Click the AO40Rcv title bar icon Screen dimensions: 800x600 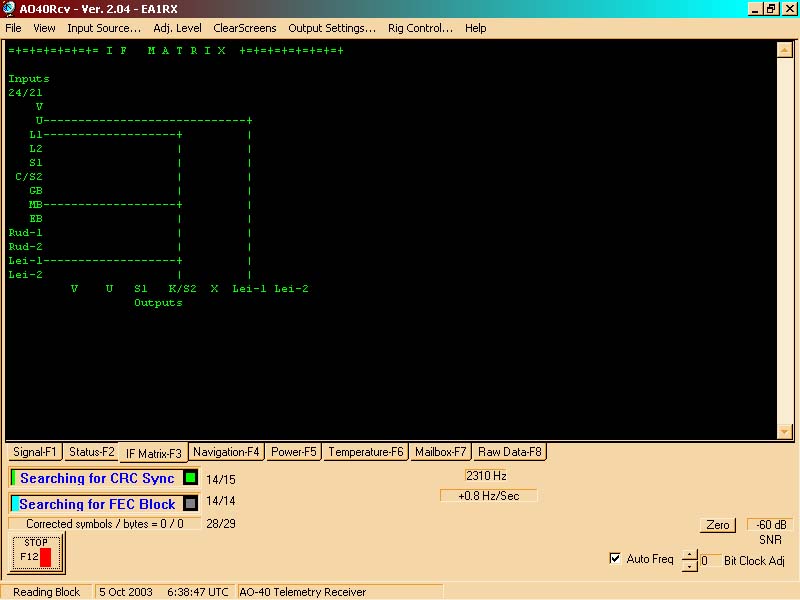[9, 8]
